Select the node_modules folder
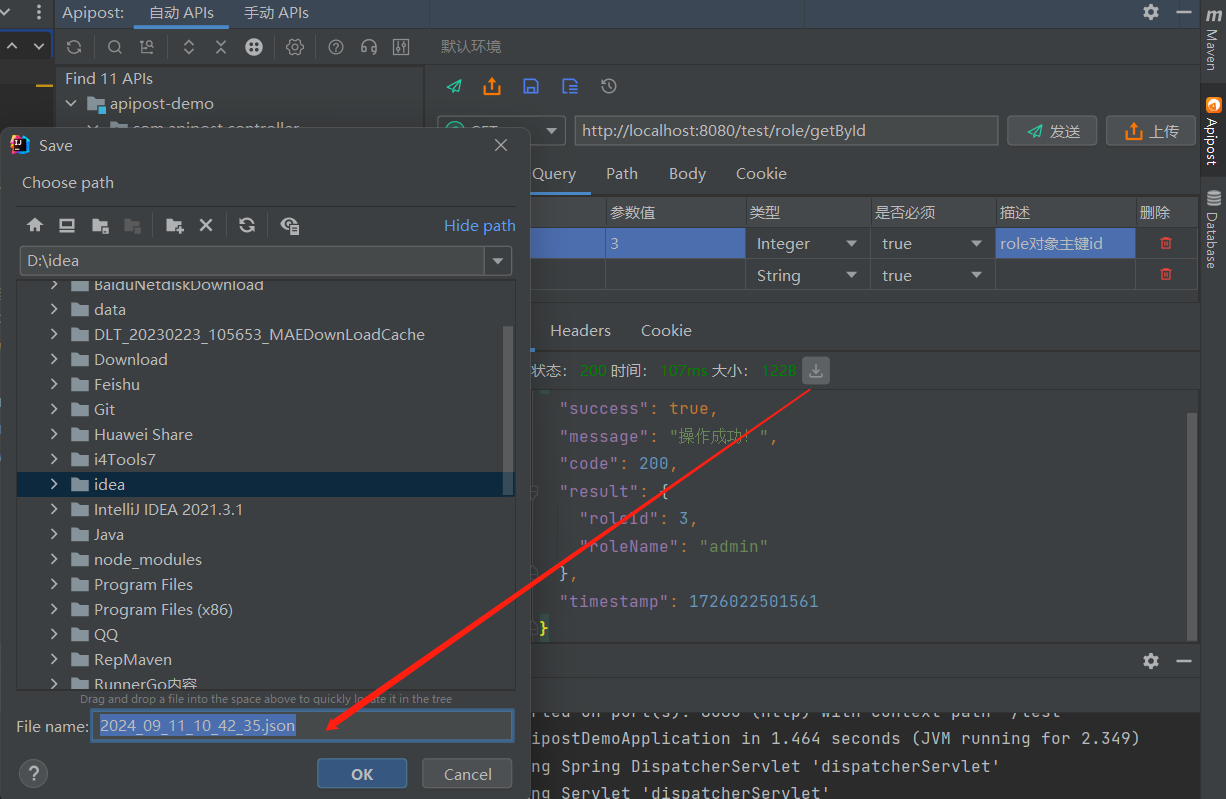This screenshot has width=1226, height=799. click(x=148, y=560)
